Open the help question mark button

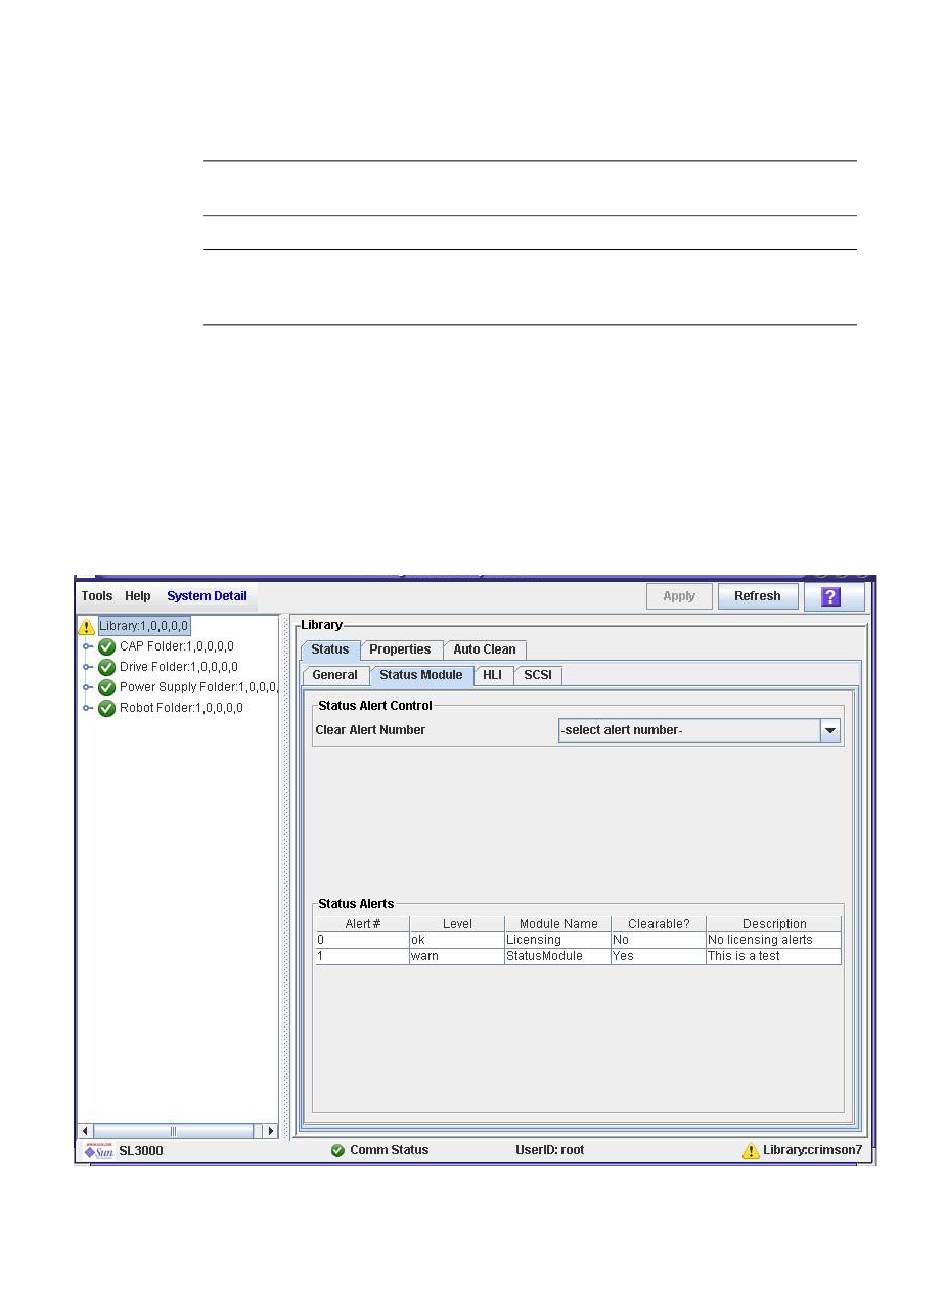coord(833,596)
